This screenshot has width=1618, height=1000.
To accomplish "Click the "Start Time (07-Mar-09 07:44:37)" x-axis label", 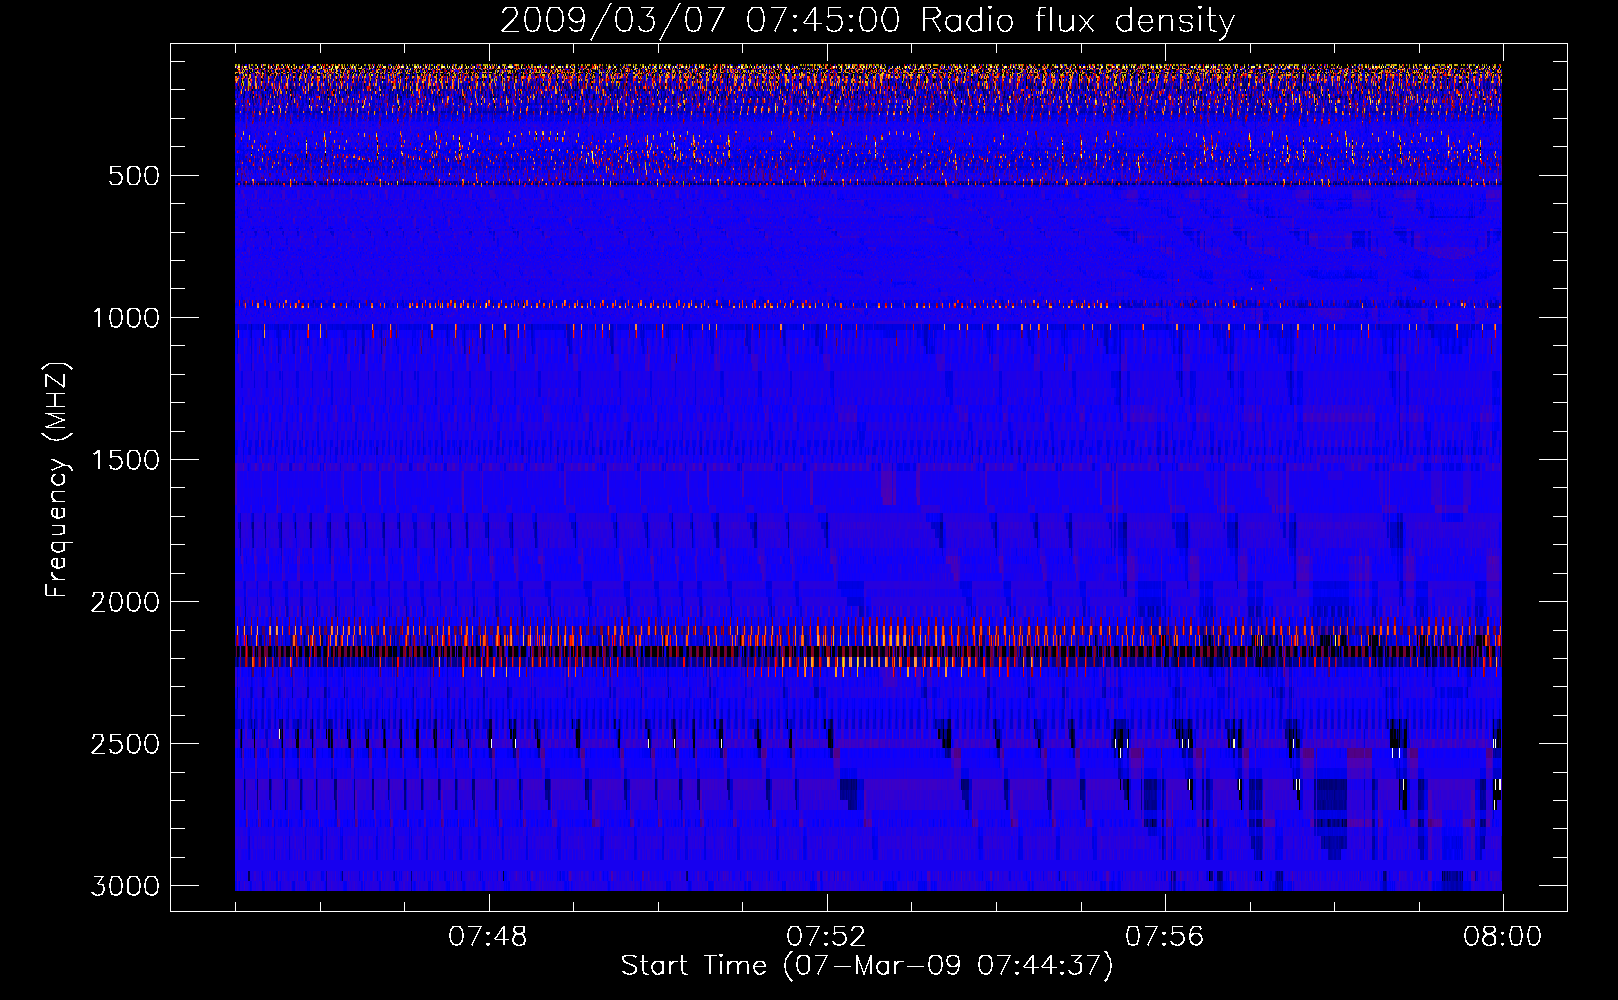I will 867,966.
